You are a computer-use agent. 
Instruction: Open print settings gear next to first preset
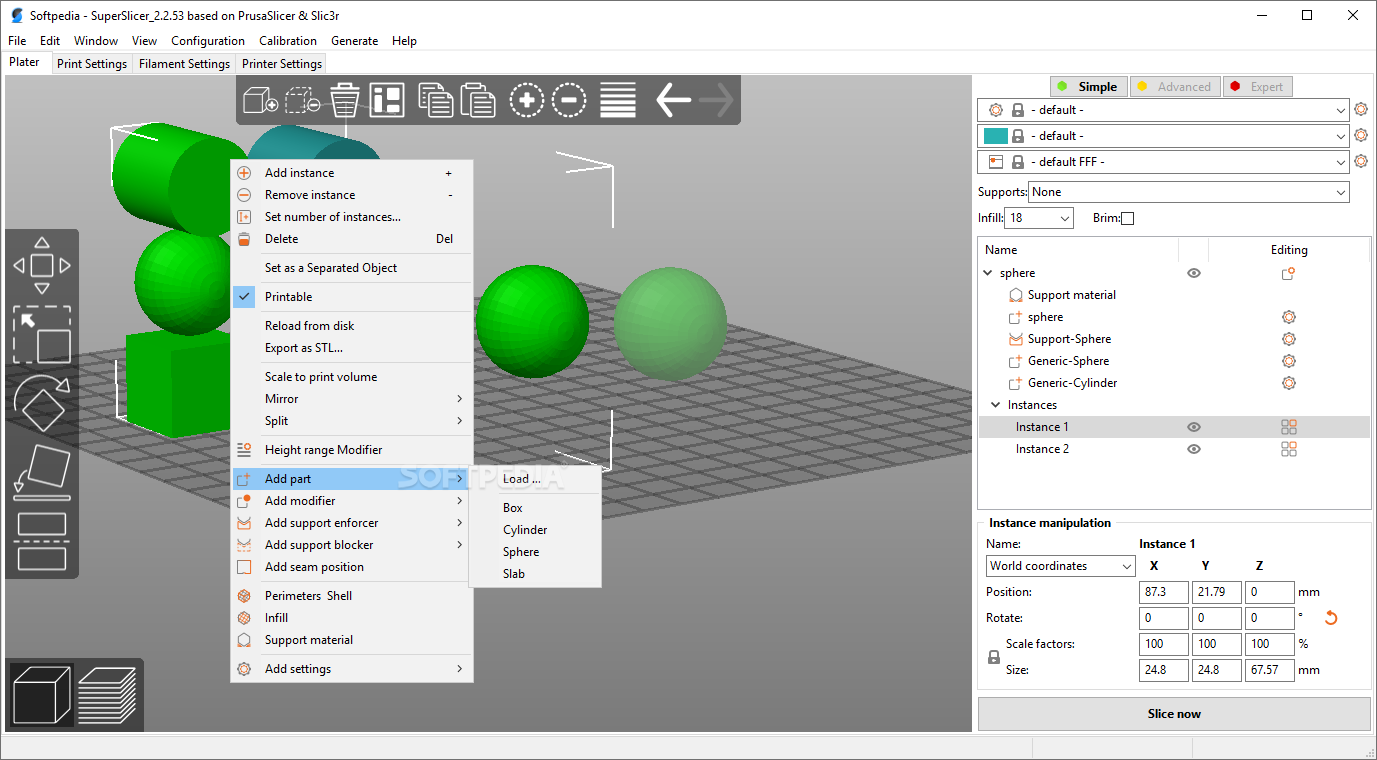coord(1361,110)
